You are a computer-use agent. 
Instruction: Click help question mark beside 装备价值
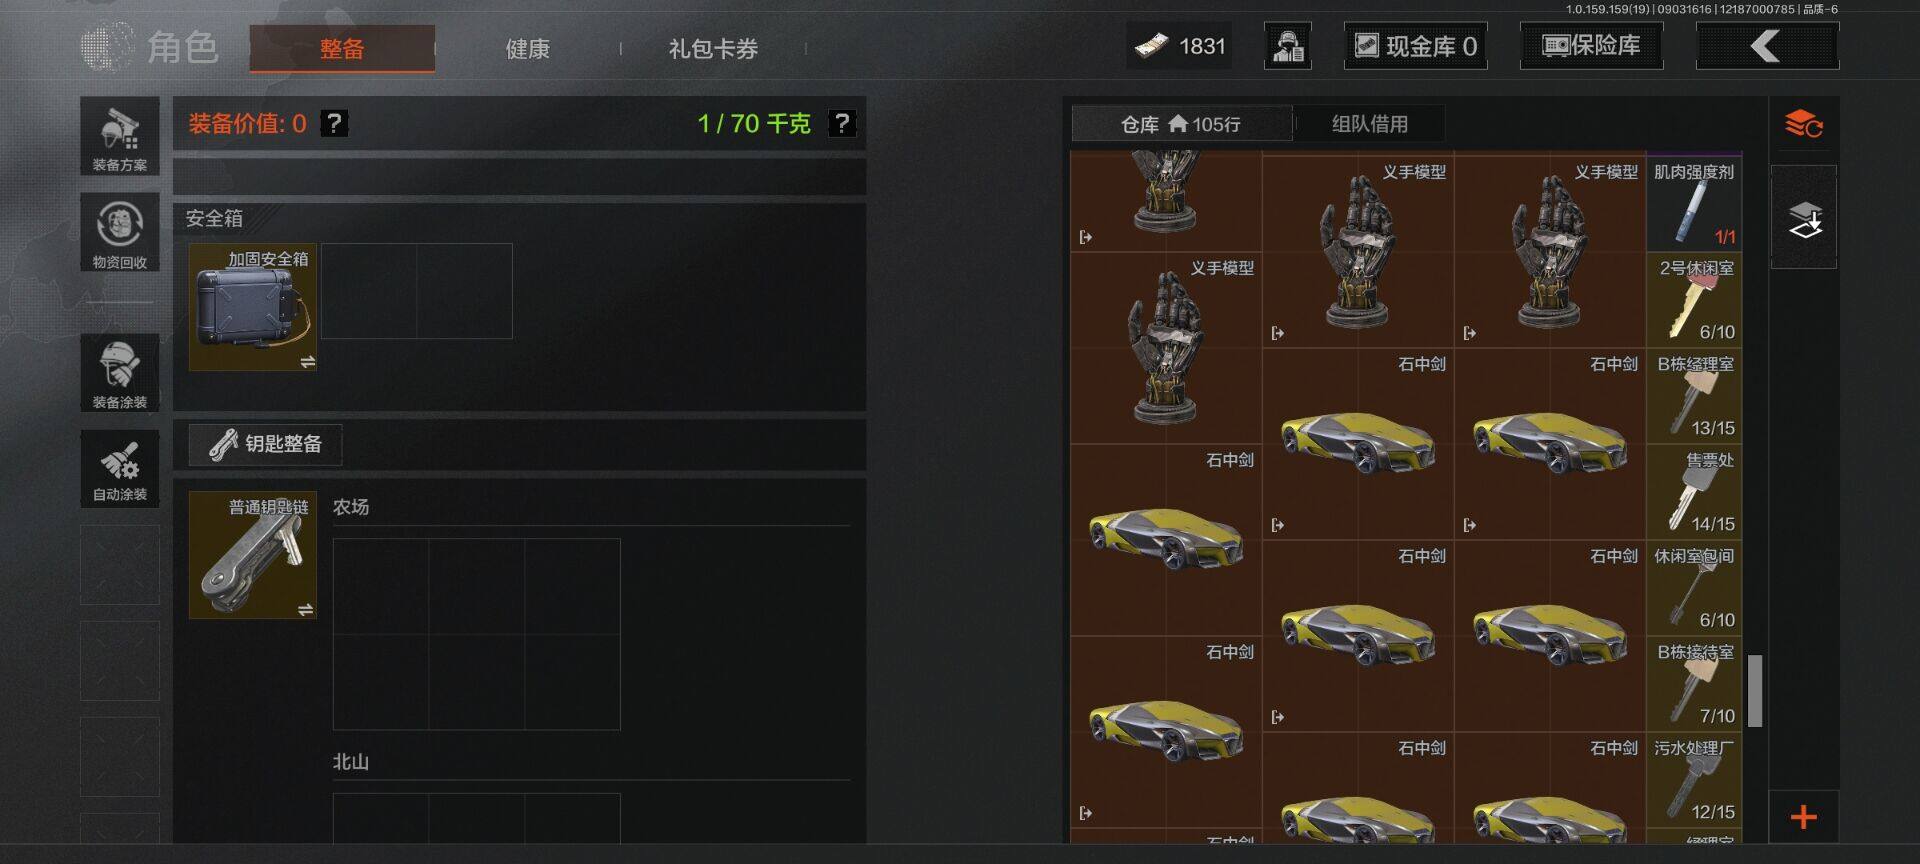334,123
